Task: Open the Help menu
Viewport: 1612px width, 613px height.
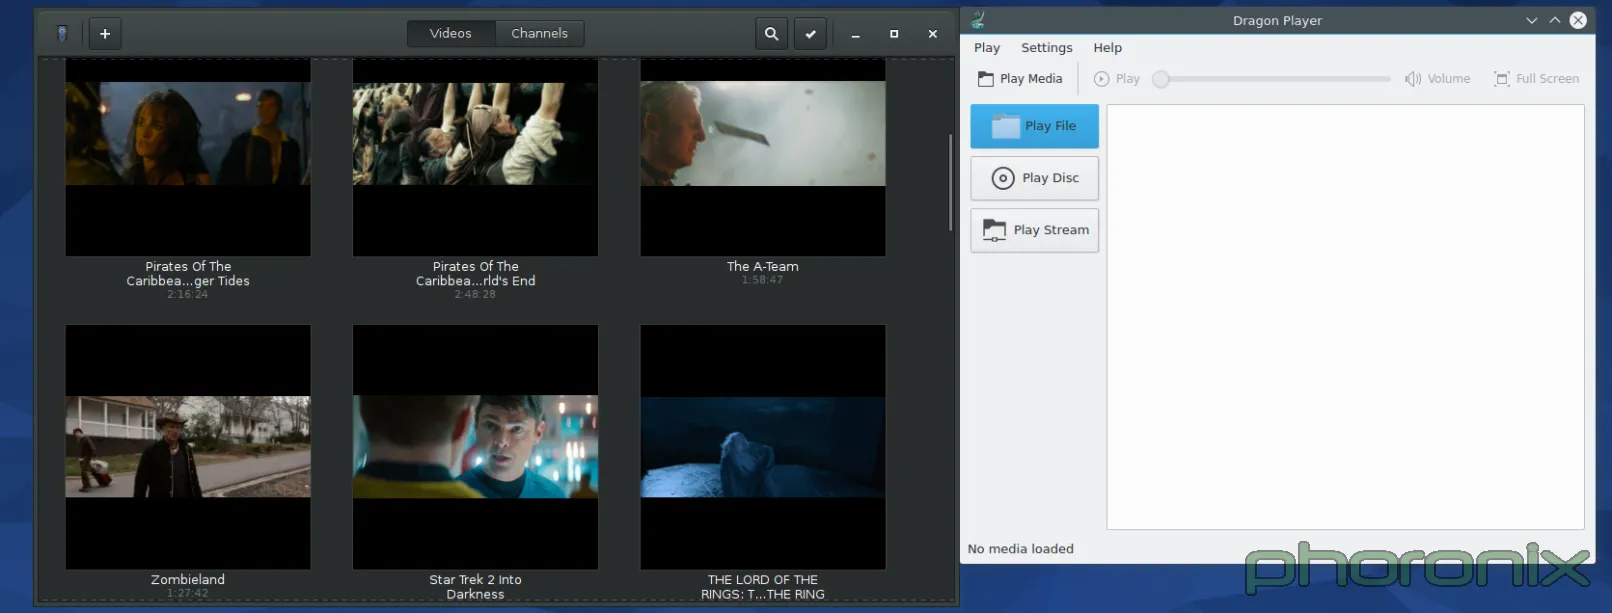Action: pos(1107,48)
